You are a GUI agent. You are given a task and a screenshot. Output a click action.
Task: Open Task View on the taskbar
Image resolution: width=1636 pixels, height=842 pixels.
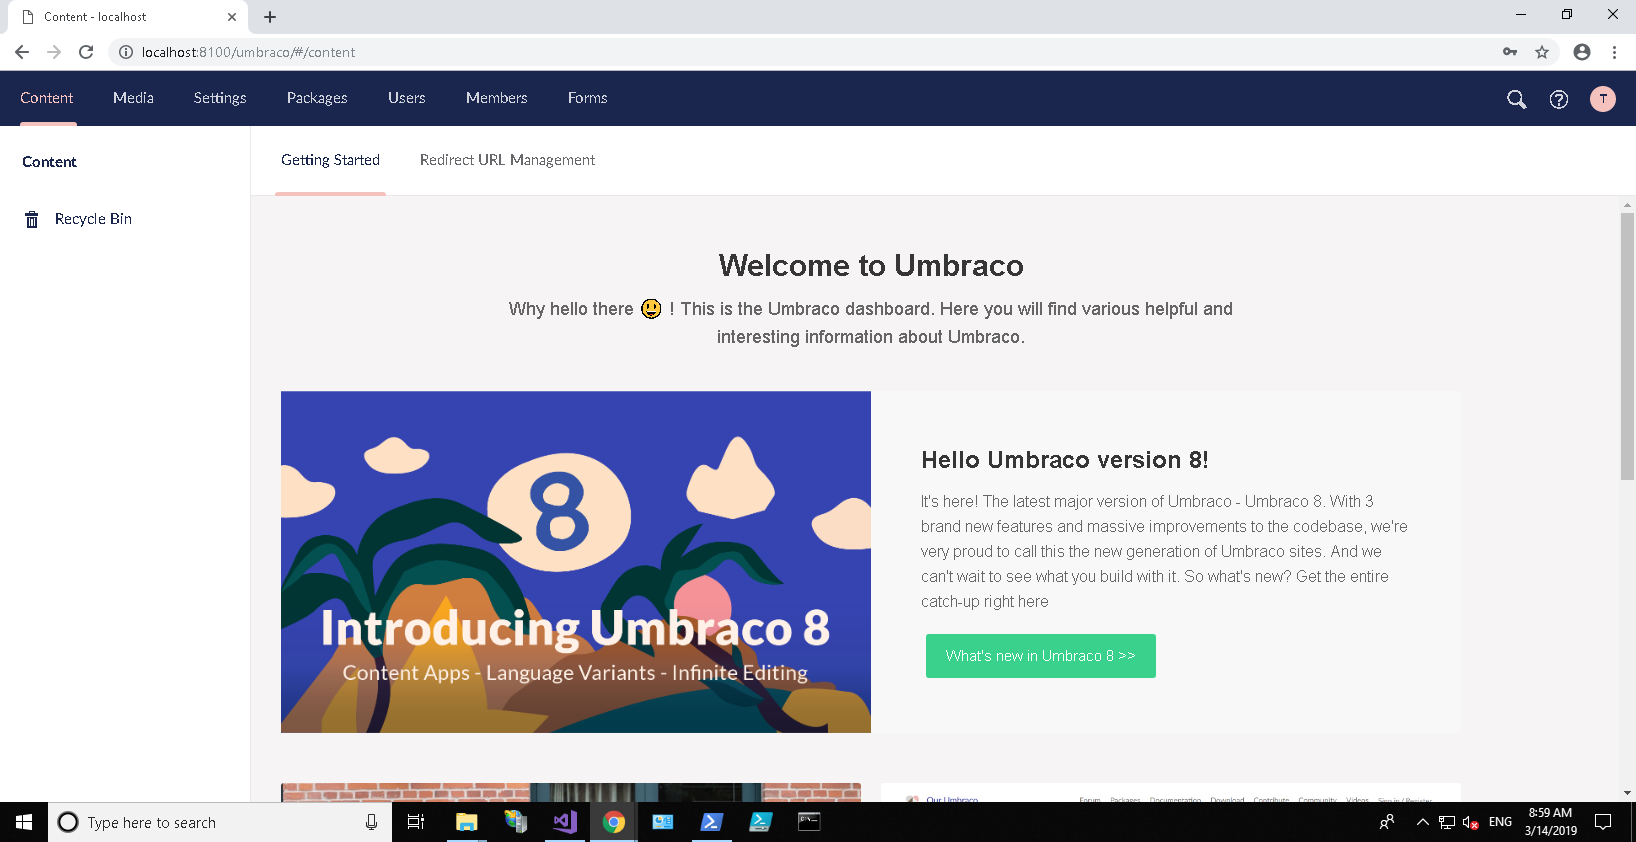click(416, 822)
